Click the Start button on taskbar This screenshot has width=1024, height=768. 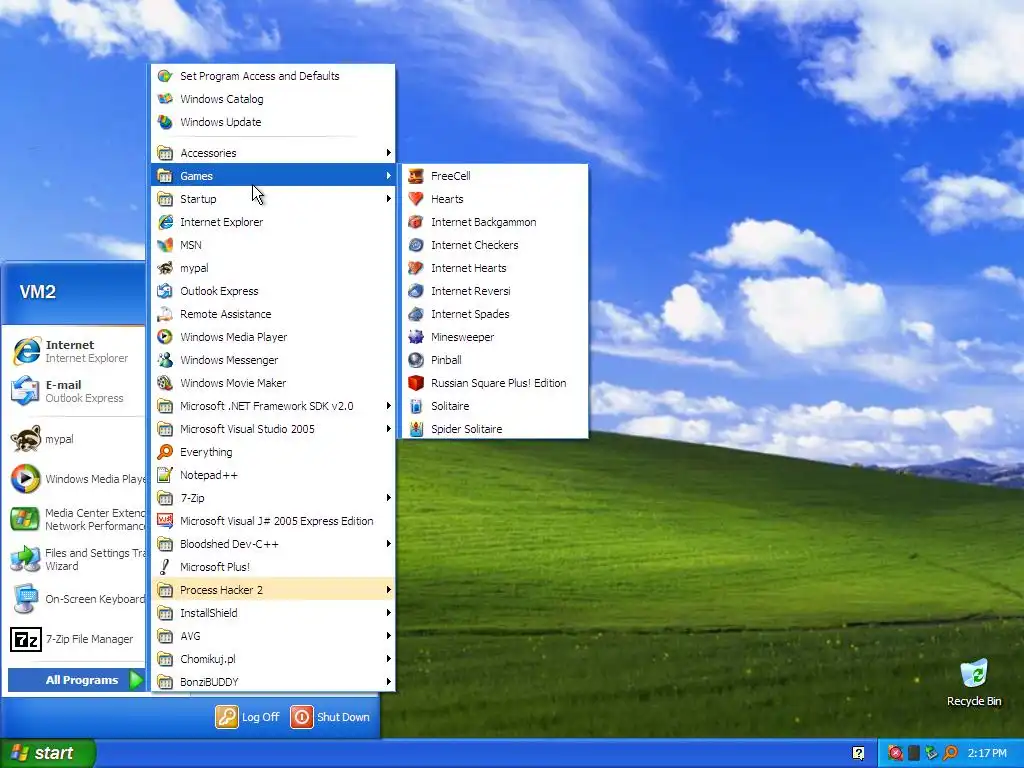pos(48,753)
